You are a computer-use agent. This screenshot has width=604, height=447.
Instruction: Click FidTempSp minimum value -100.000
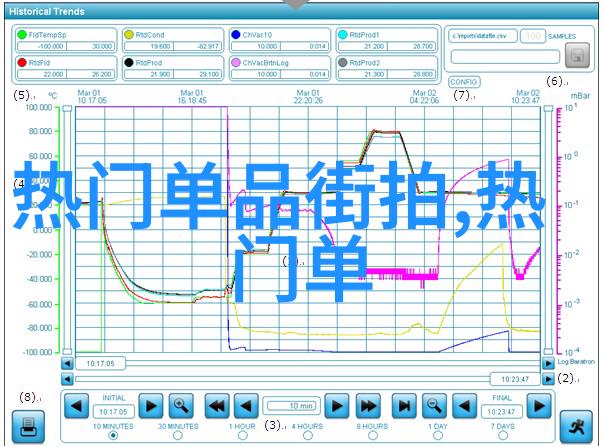(x=42, y=46)
